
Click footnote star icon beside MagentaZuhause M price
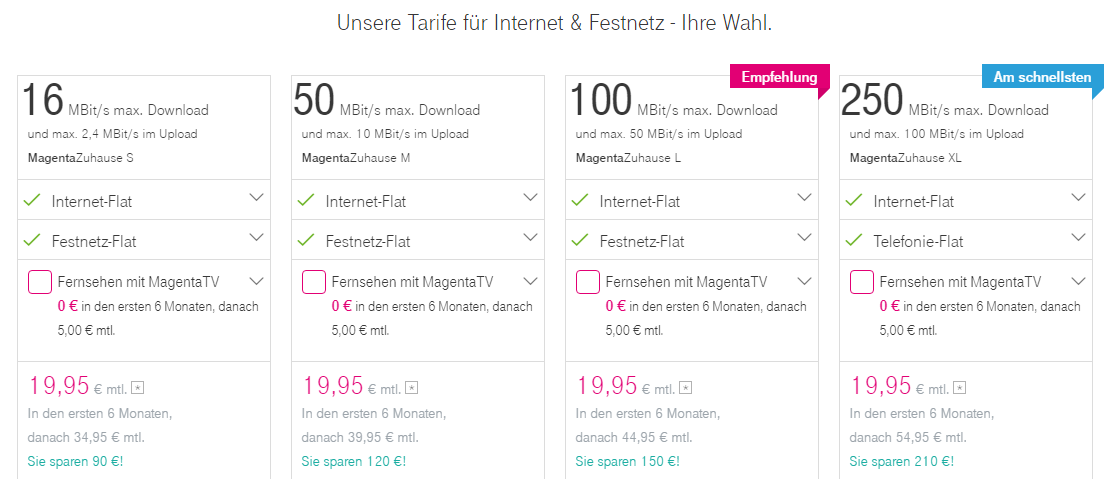412,388
